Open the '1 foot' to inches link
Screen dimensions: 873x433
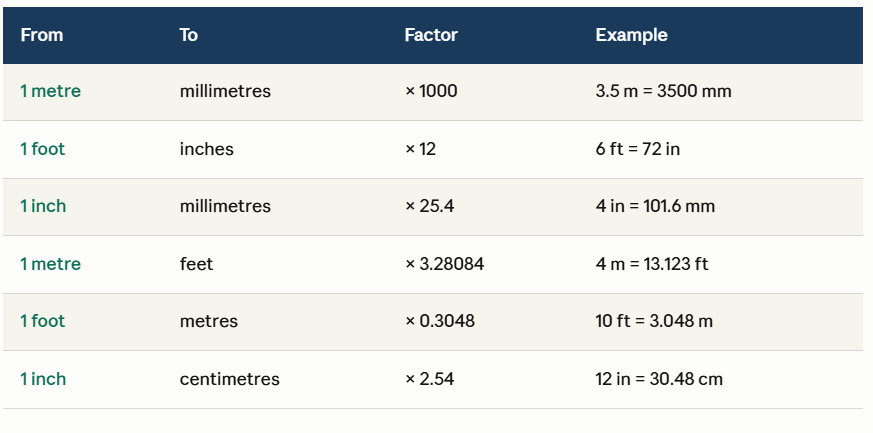point(43,149)
